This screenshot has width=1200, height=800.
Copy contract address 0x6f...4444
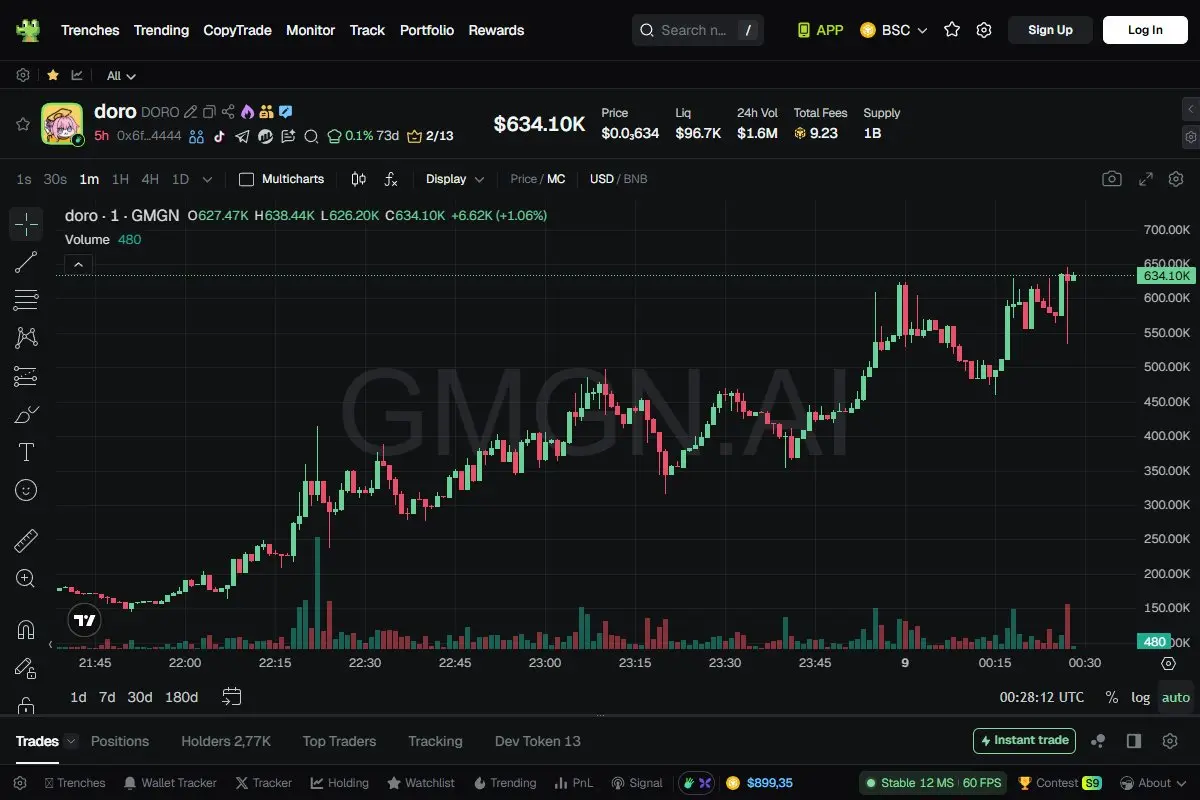pos(150,136)
